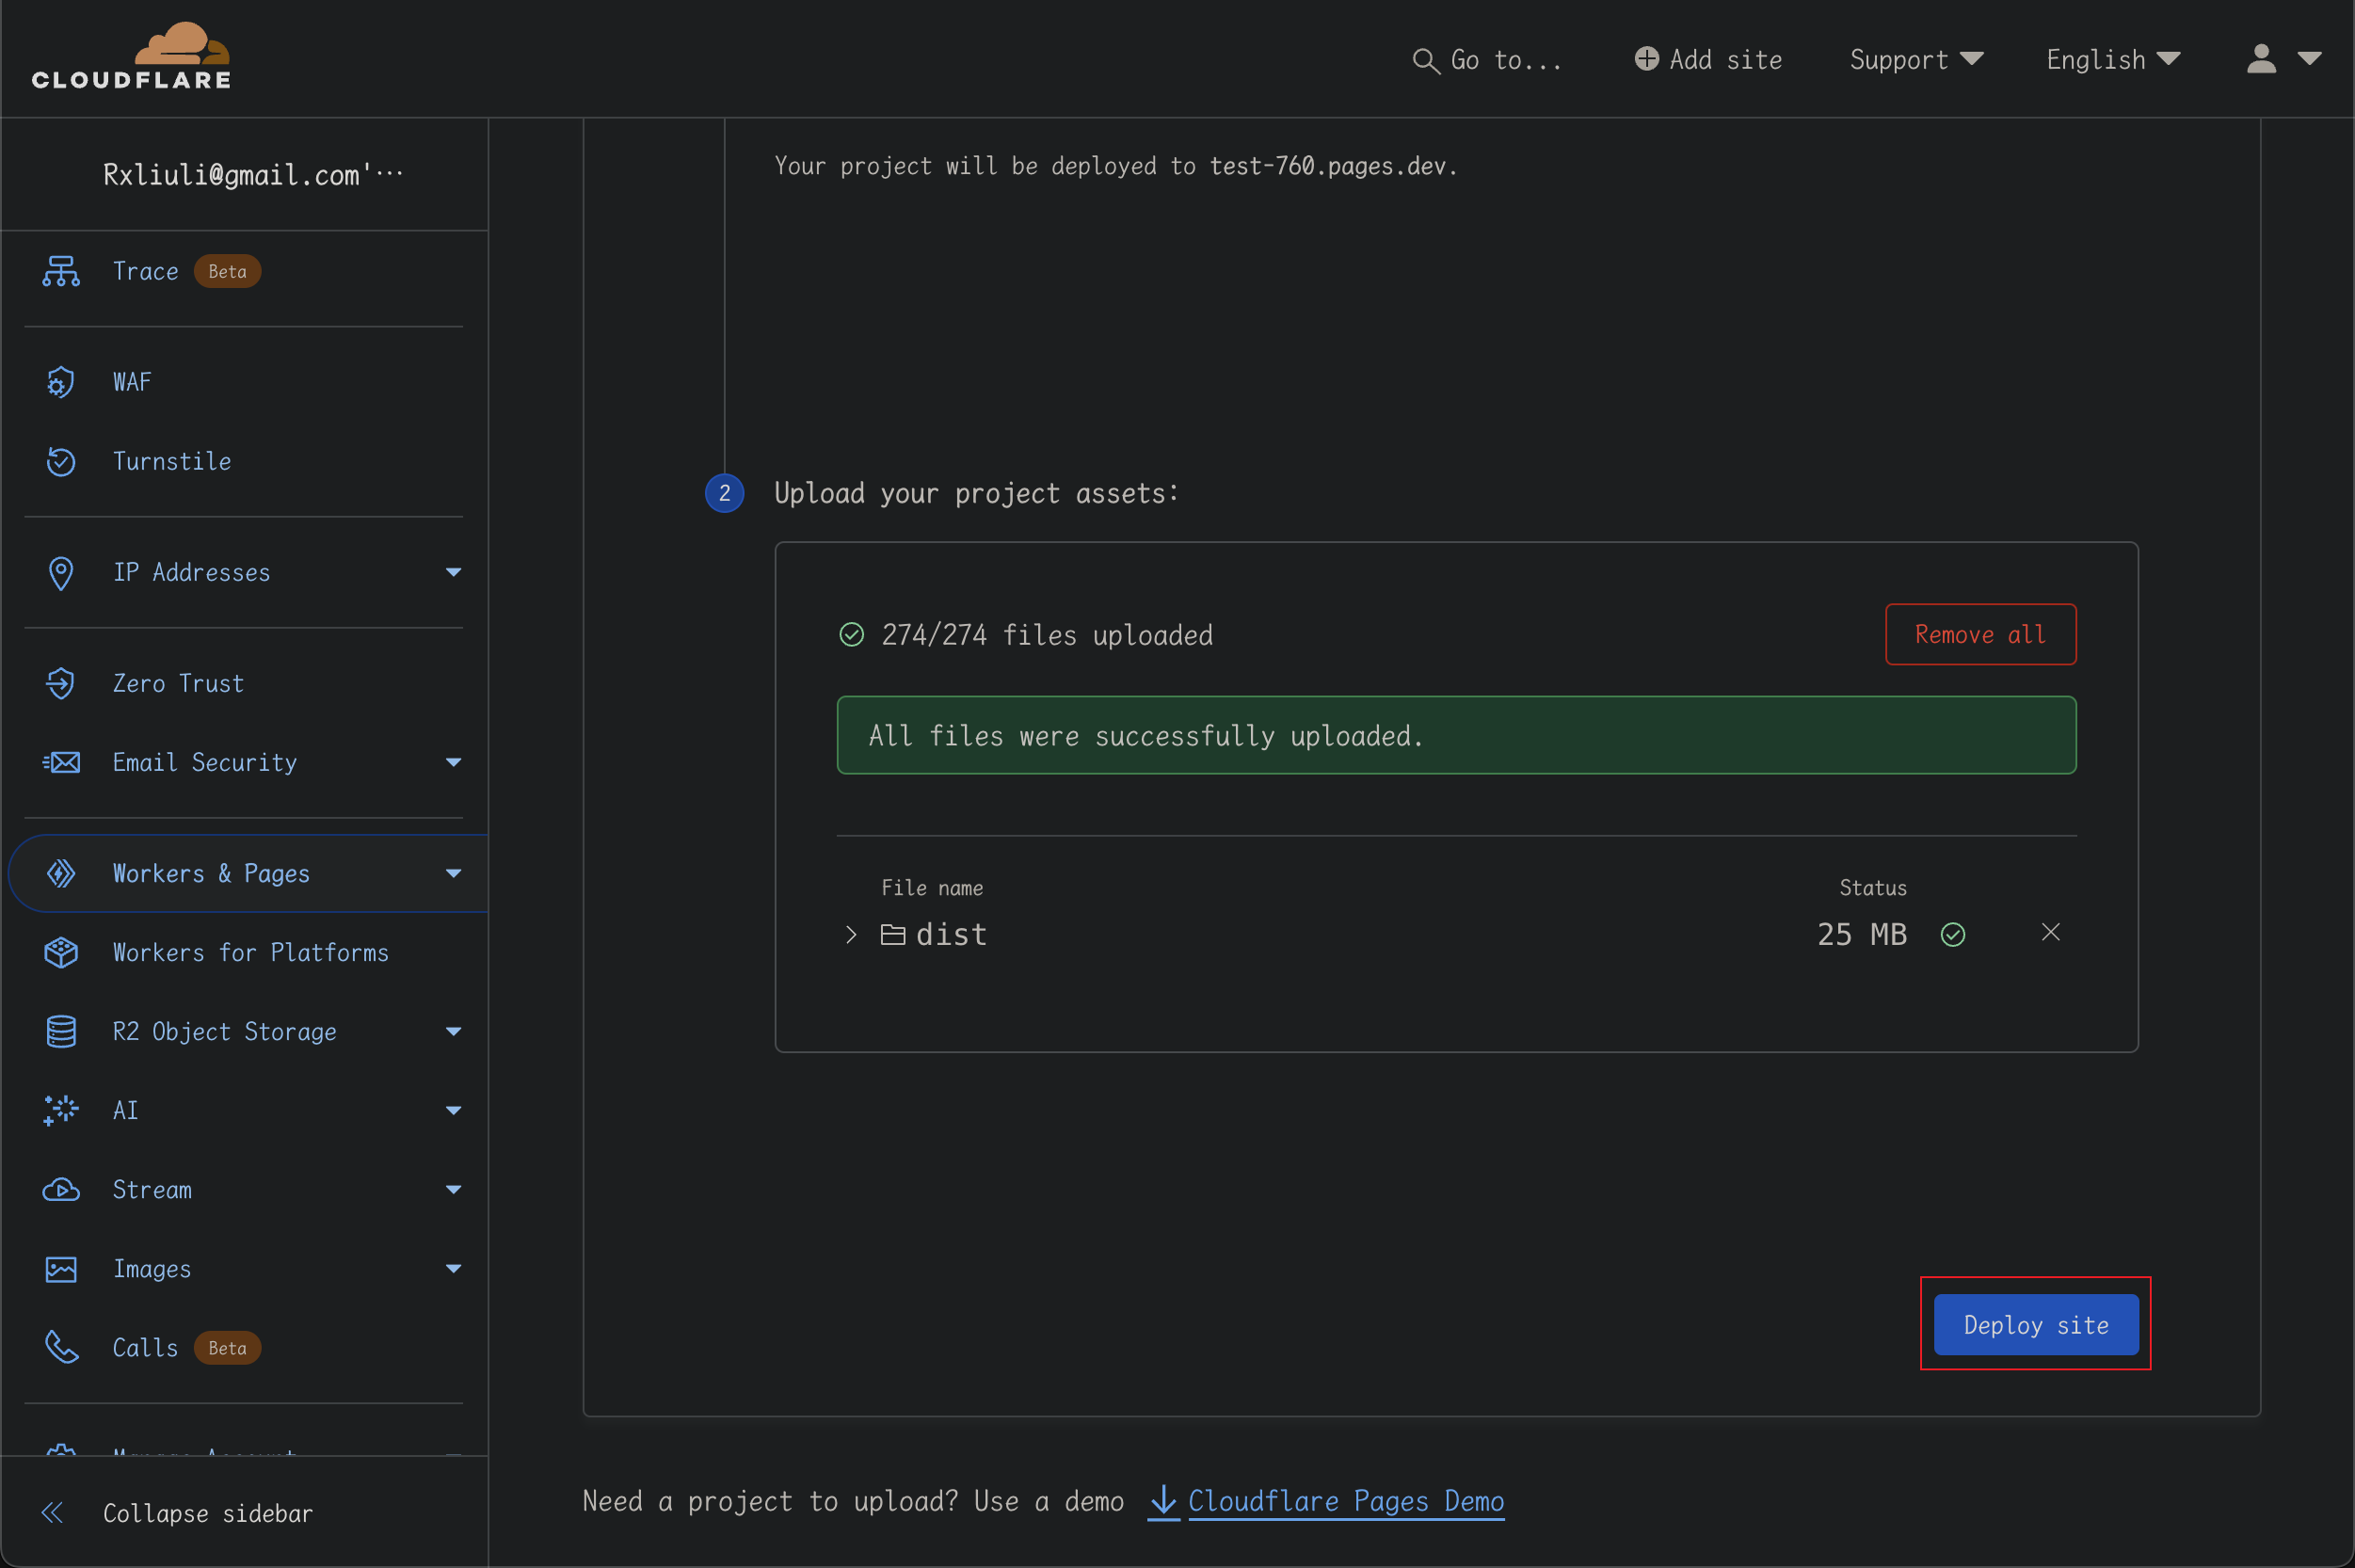Image resolution: width=2355 pixels, height=1568 pixels.
Task: Click the Remove all button
Action: tap(1979, 634)
